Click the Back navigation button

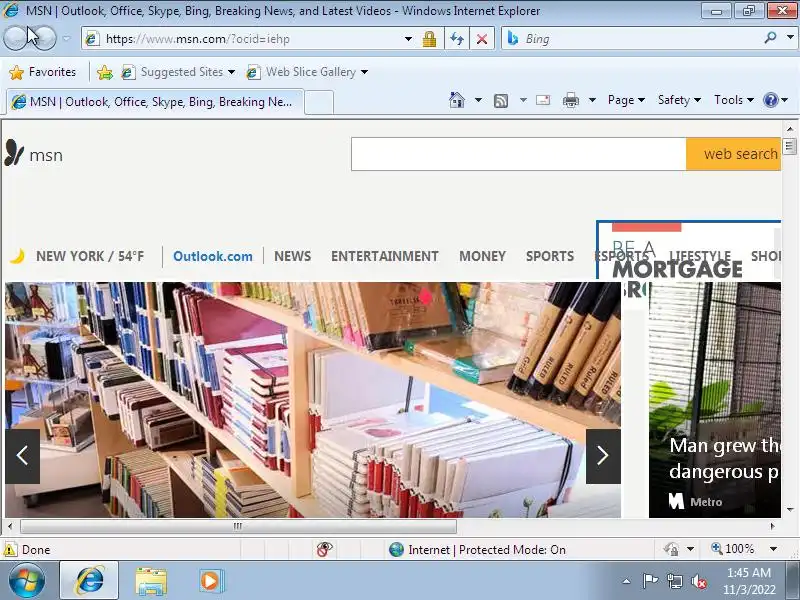click(x=16, y=38)
